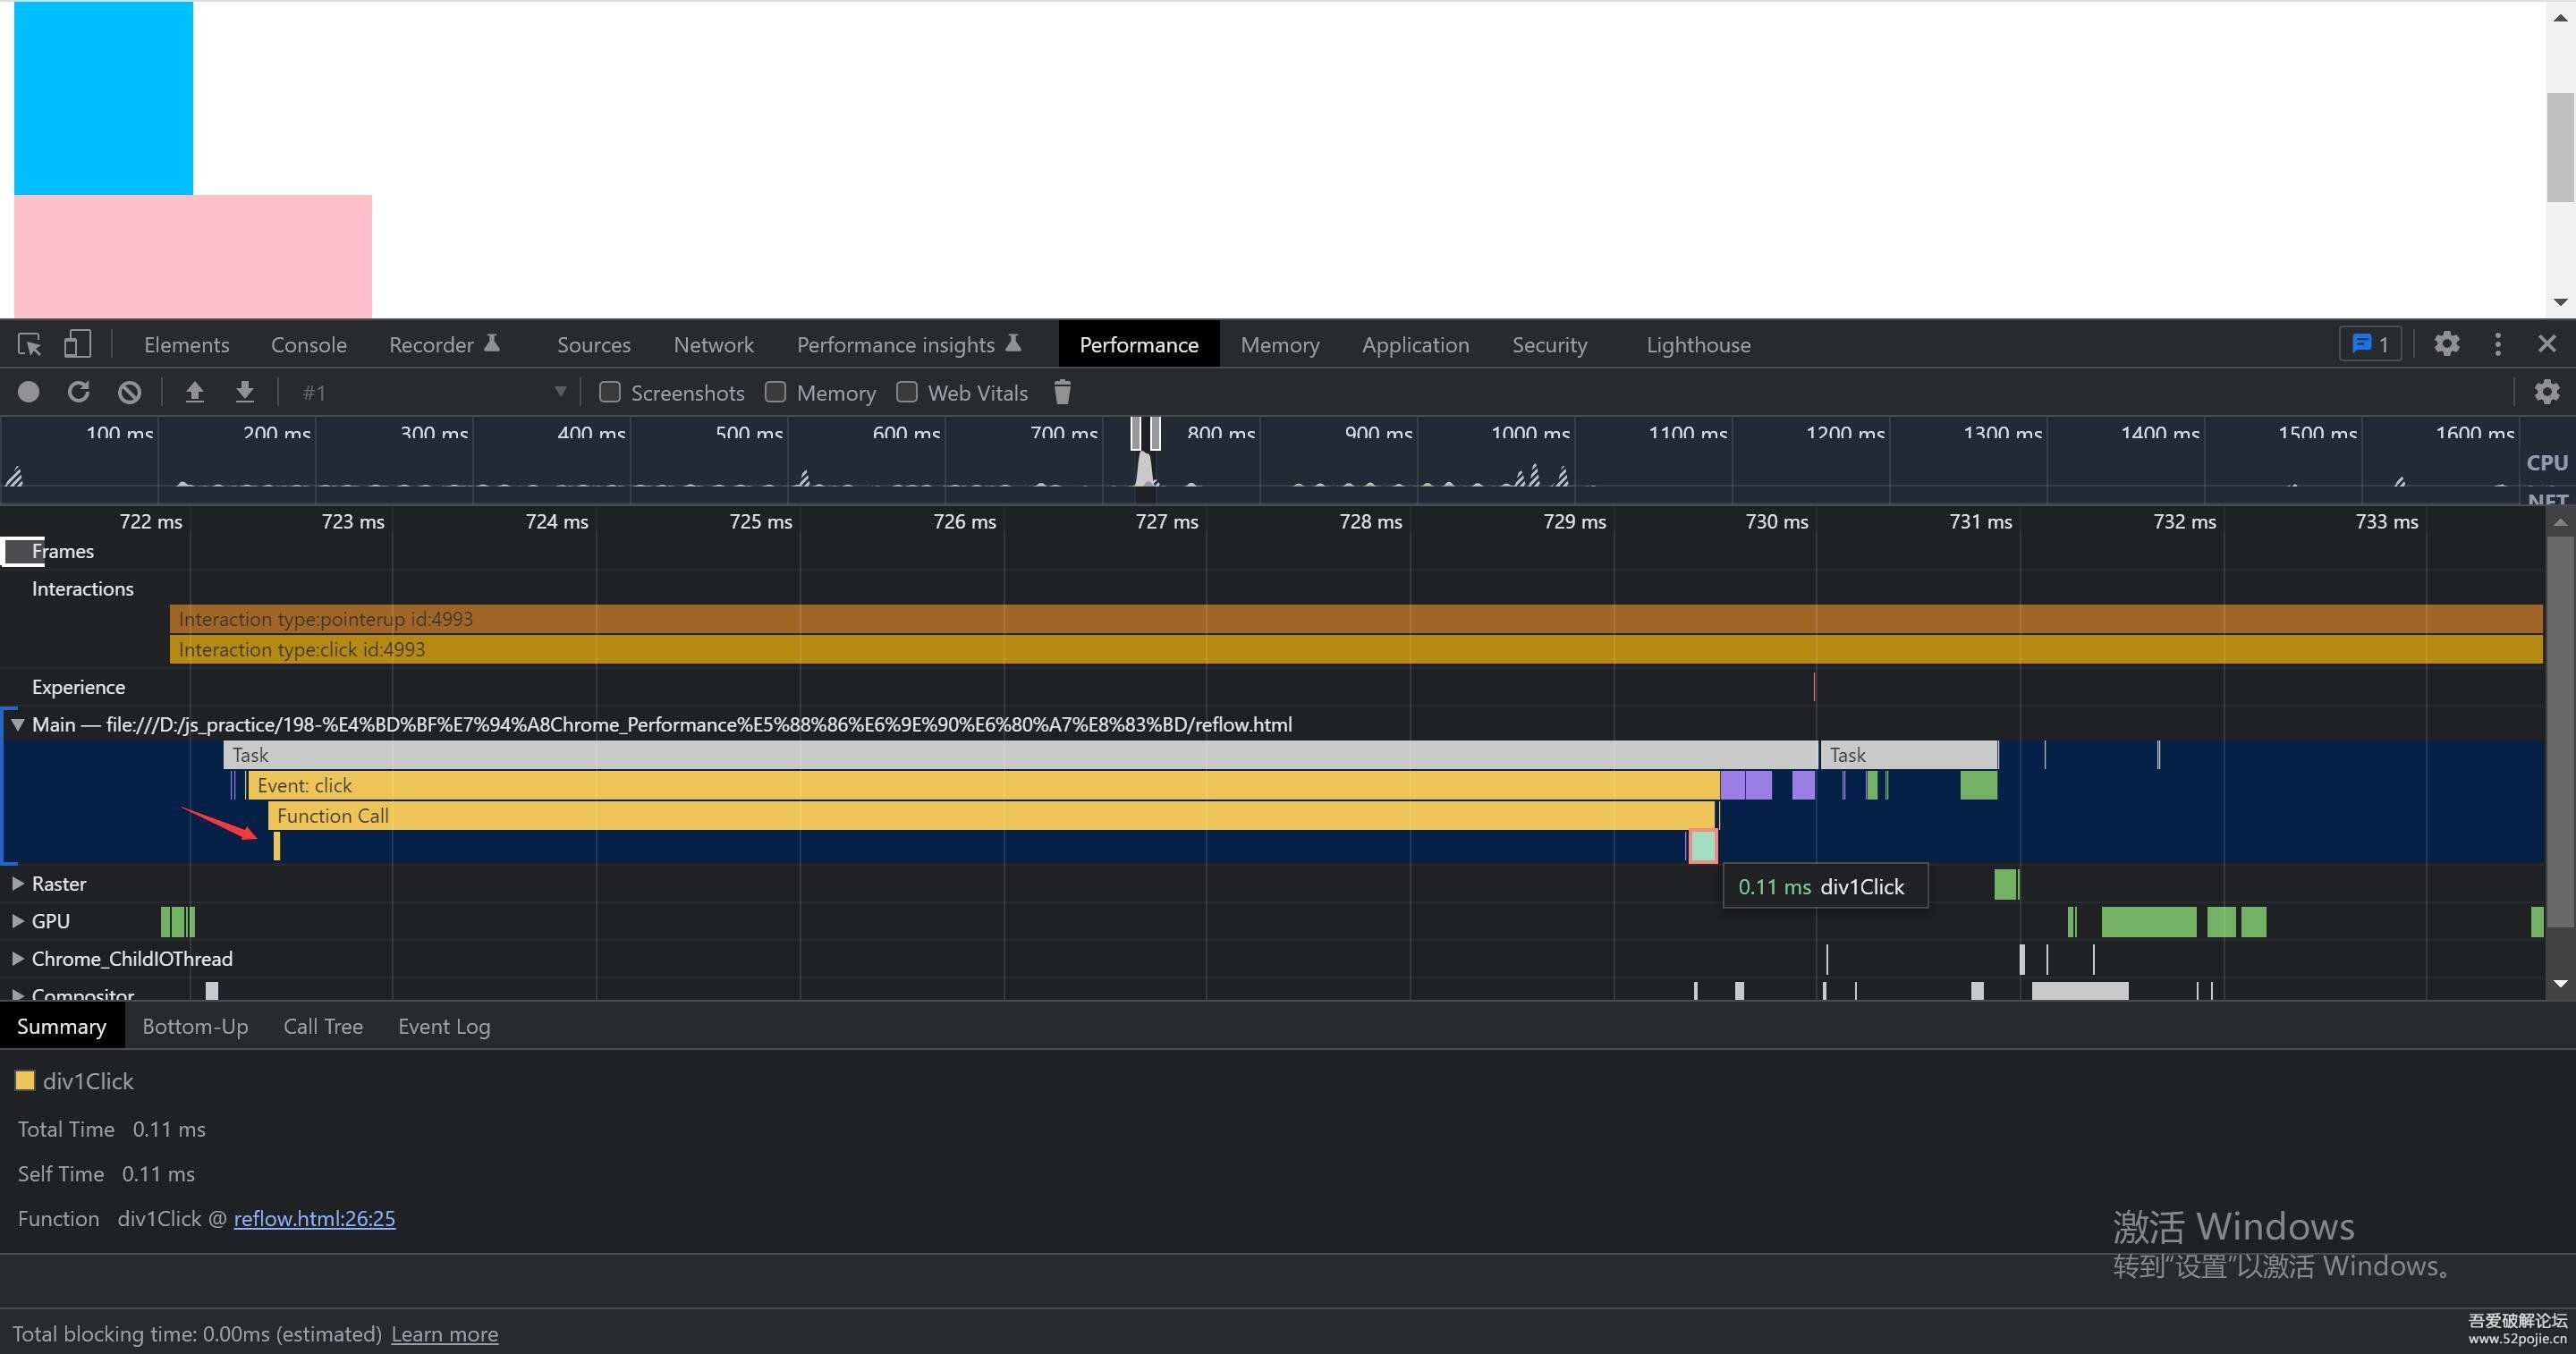Delete the current recording with trash icon
Image resolution: width=2576 pixels, height=1354 pixels.
(1061, 392)
